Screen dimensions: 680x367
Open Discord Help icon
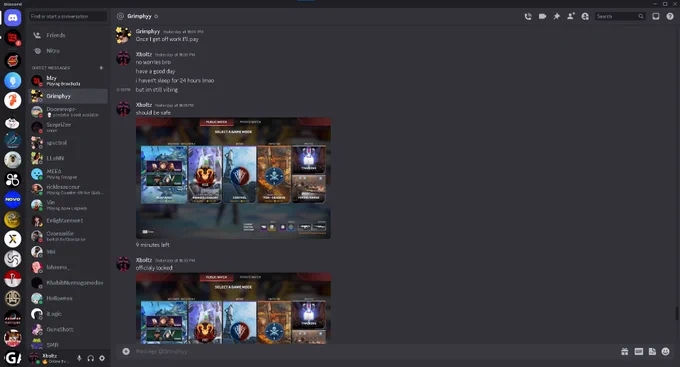click(x=670, y=16)
